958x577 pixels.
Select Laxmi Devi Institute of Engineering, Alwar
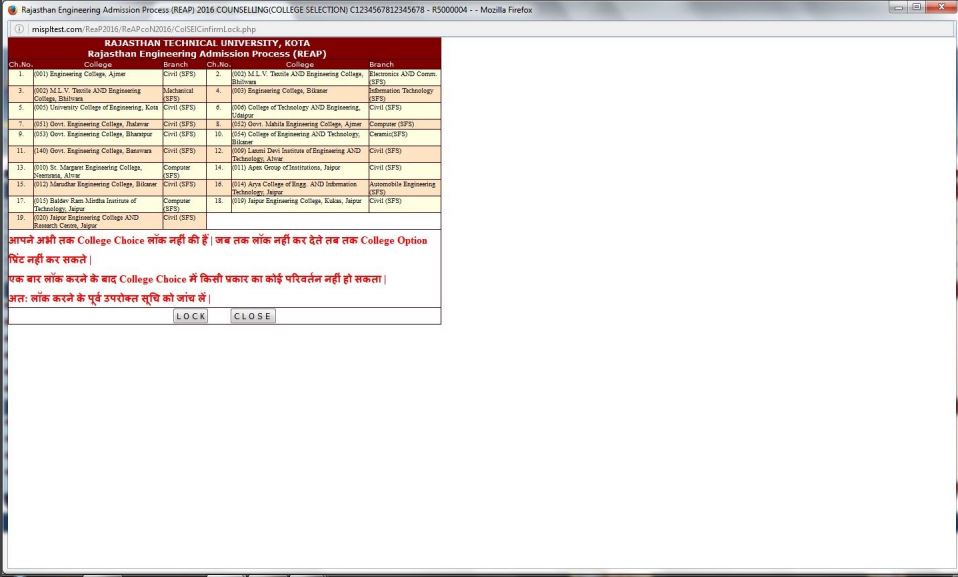[296, 154]
